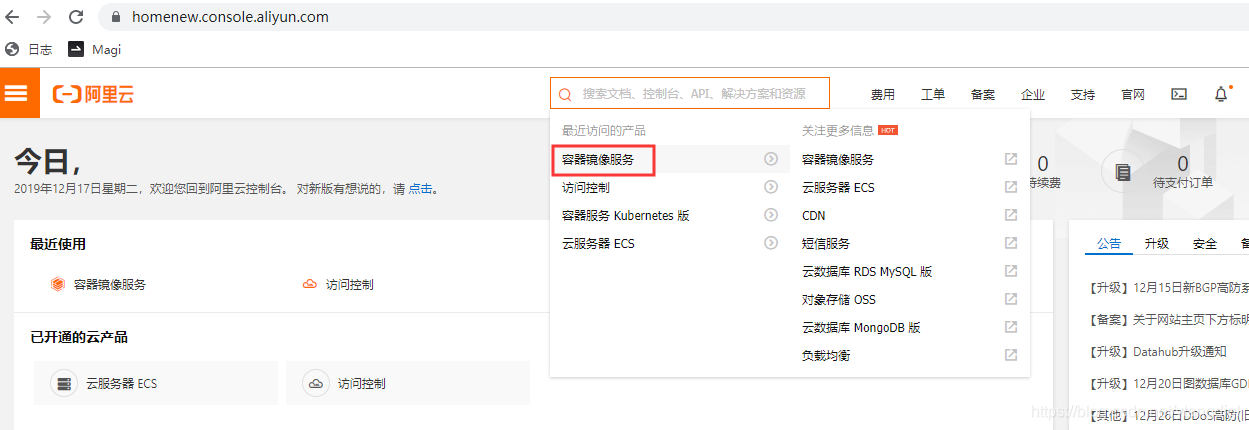Click external-link icon beside right-column 容器镜像服务

pos(1011,159)
